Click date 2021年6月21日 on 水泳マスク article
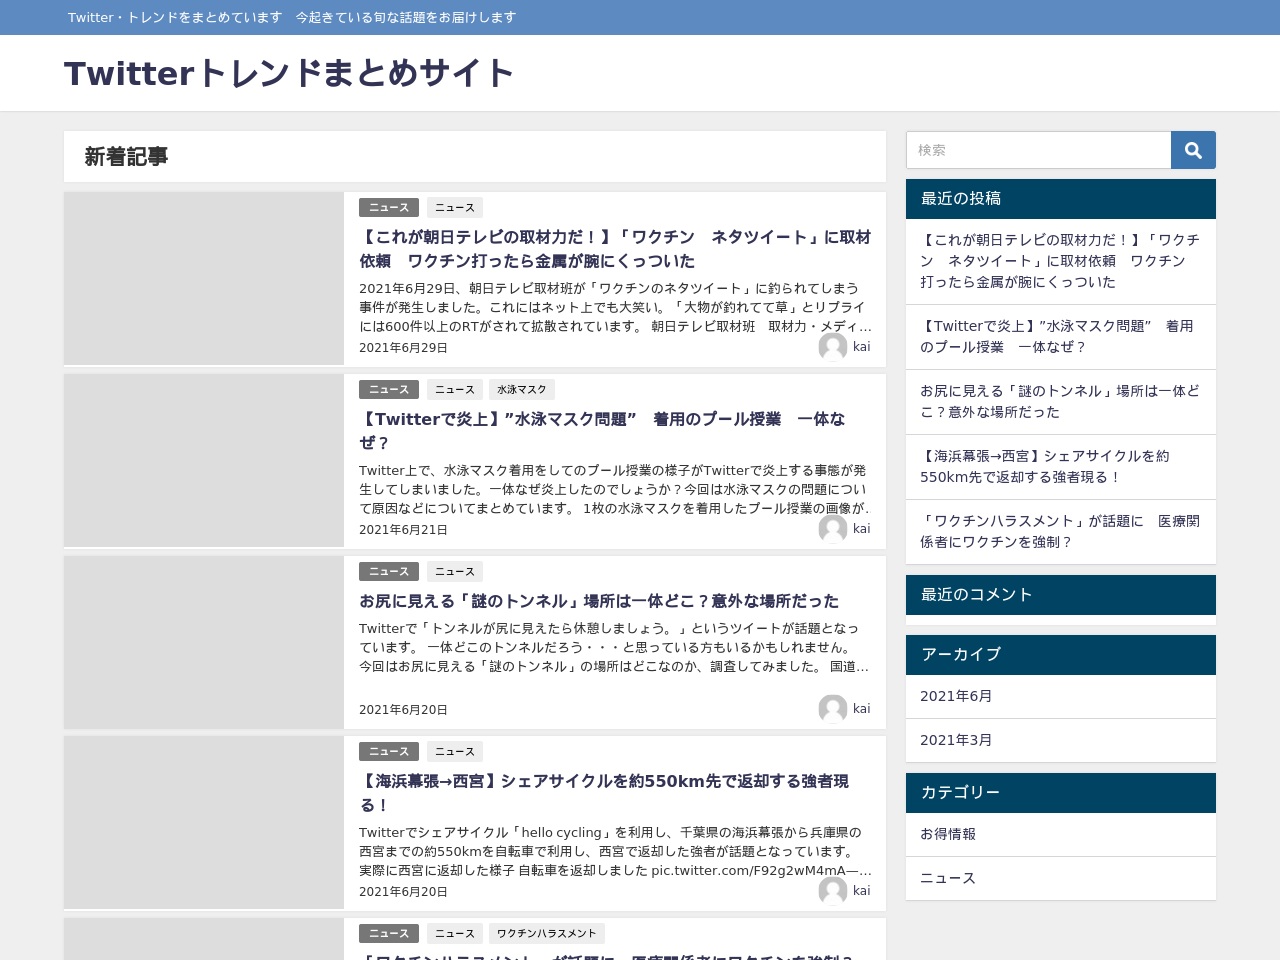Screen dimensions: 1280x960 [x=404, y=530]
